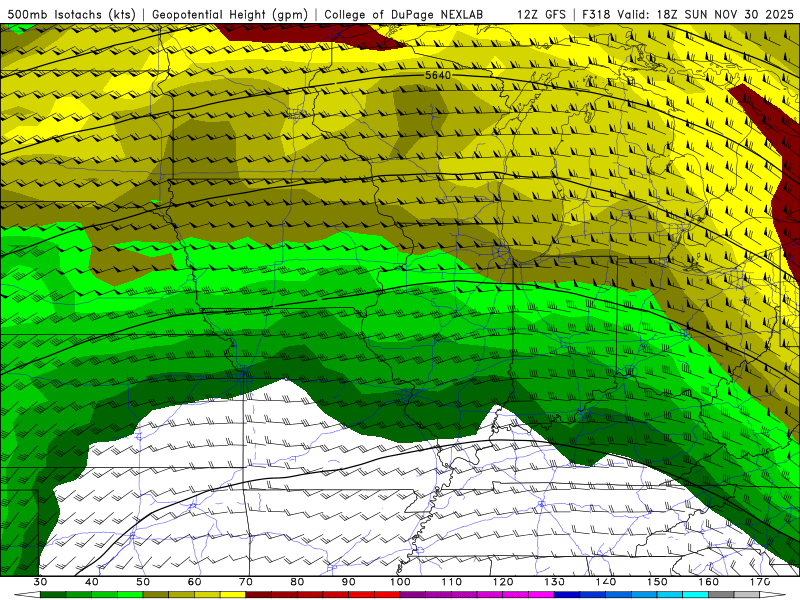Click the 80 value on the color scale
Image resolution: width=800 pixels, height=600 pixels.
pos(297,582)
